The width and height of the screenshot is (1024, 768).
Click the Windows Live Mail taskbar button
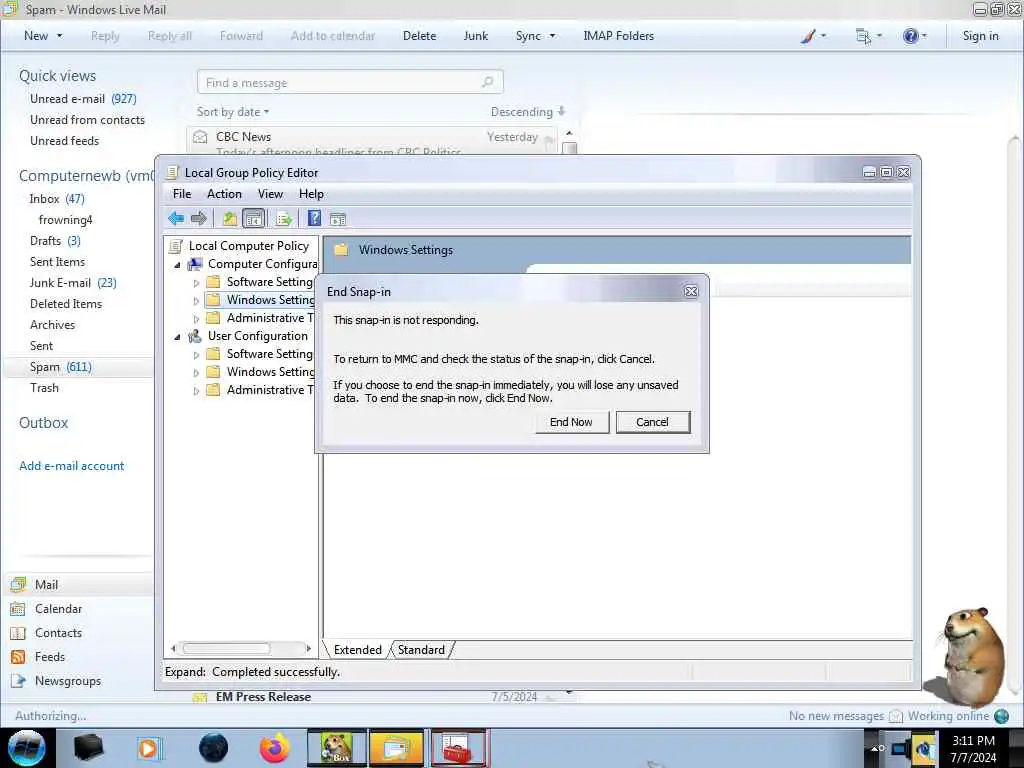396,748
